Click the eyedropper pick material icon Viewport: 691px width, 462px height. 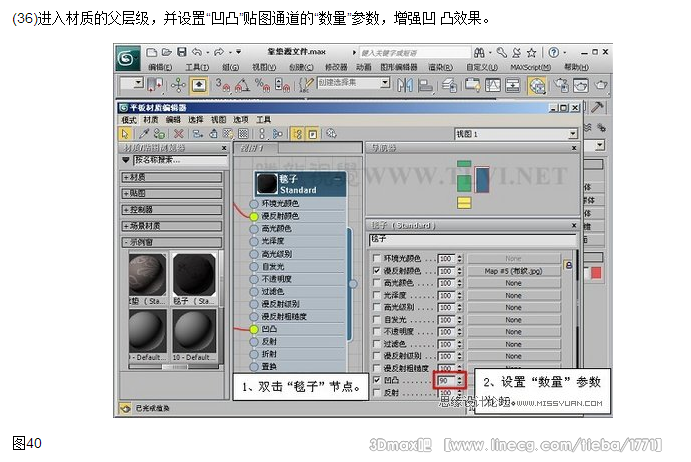point(143,132)
